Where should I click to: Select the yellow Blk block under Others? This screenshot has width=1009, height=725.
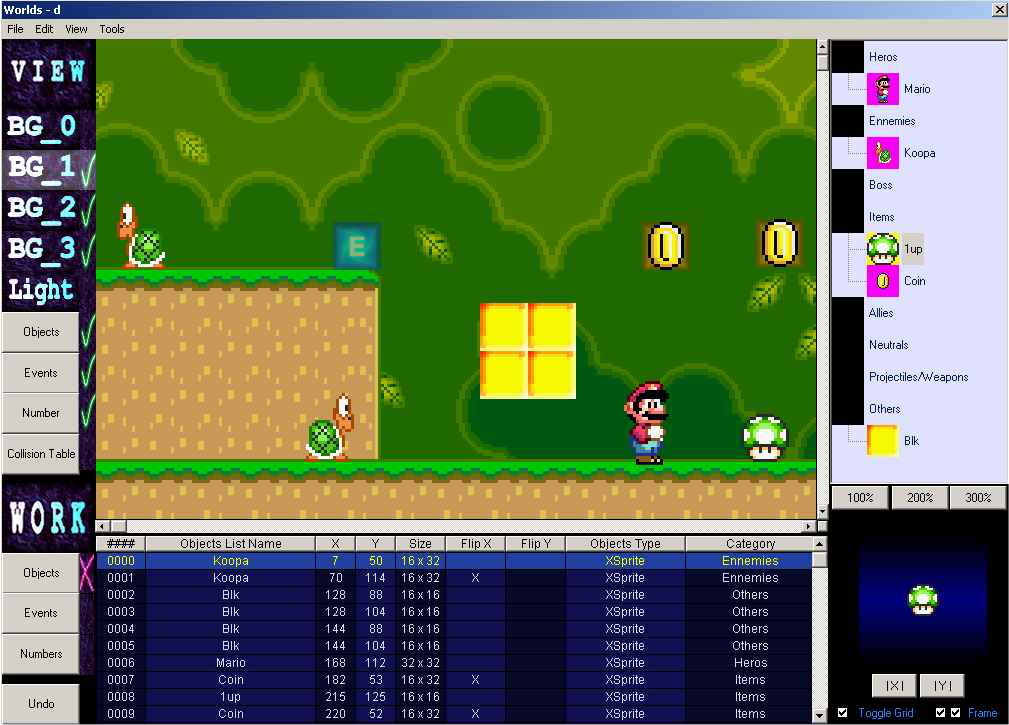click(883, 441)
